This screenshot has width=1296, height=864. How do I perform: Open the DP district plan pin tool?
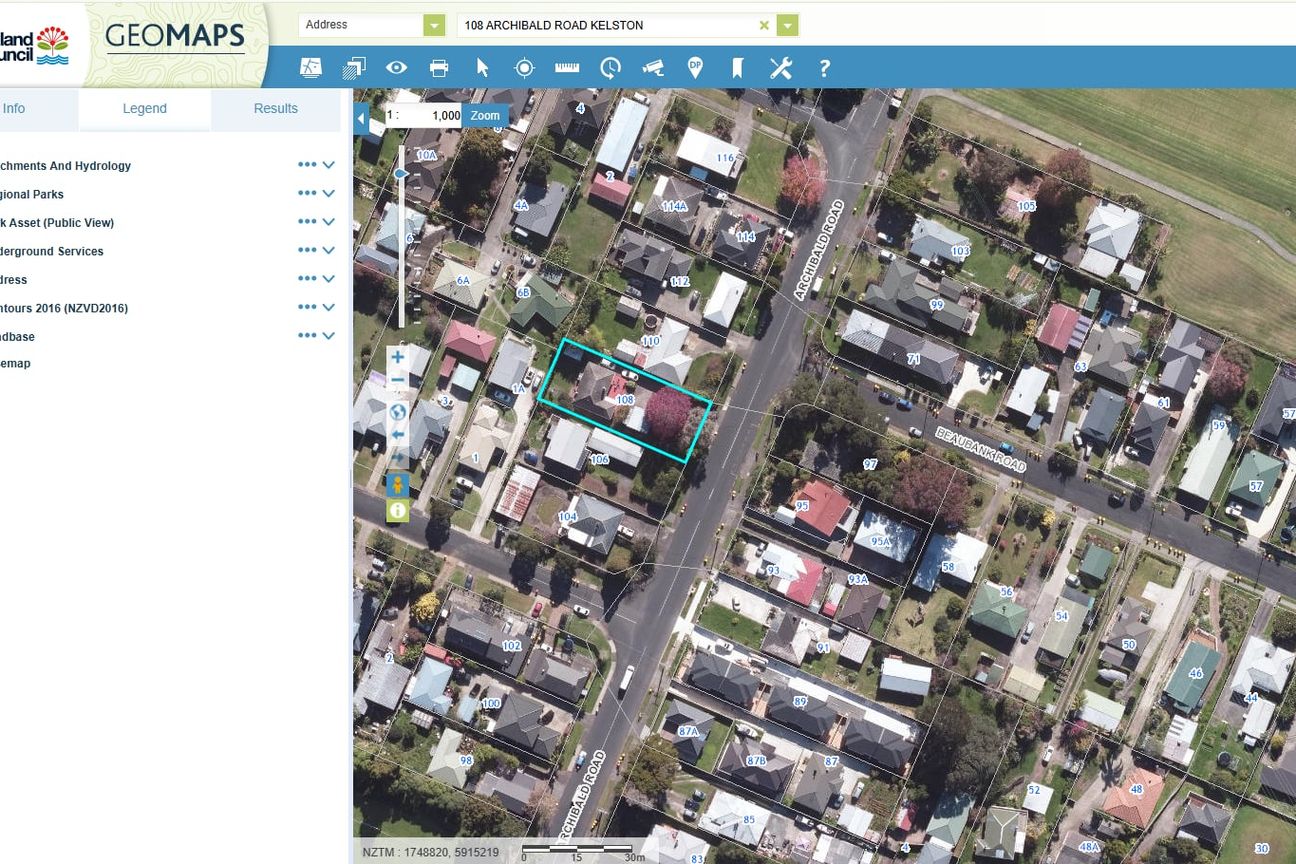[695, 67]
